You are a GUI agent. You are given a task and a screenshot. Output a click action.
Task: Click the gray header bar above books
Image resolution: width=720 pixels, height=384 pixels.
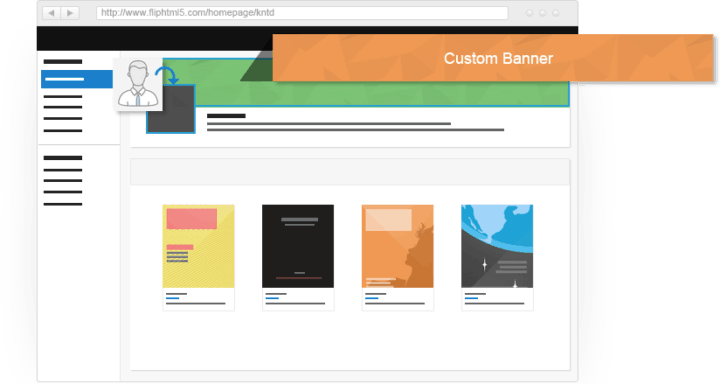(350, 172)
